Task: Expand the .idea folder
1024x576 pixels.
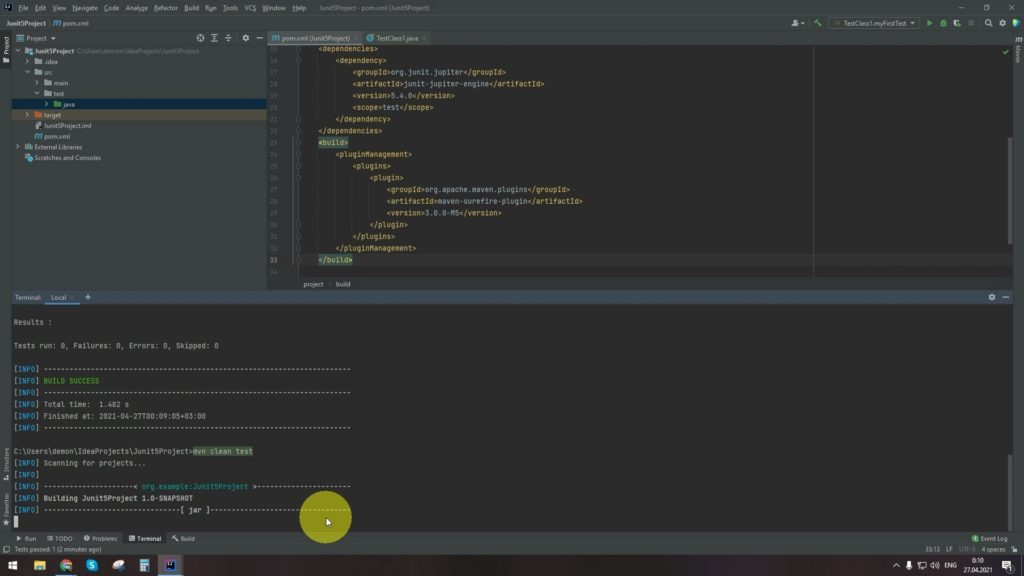Action: [x=27, y=61]
